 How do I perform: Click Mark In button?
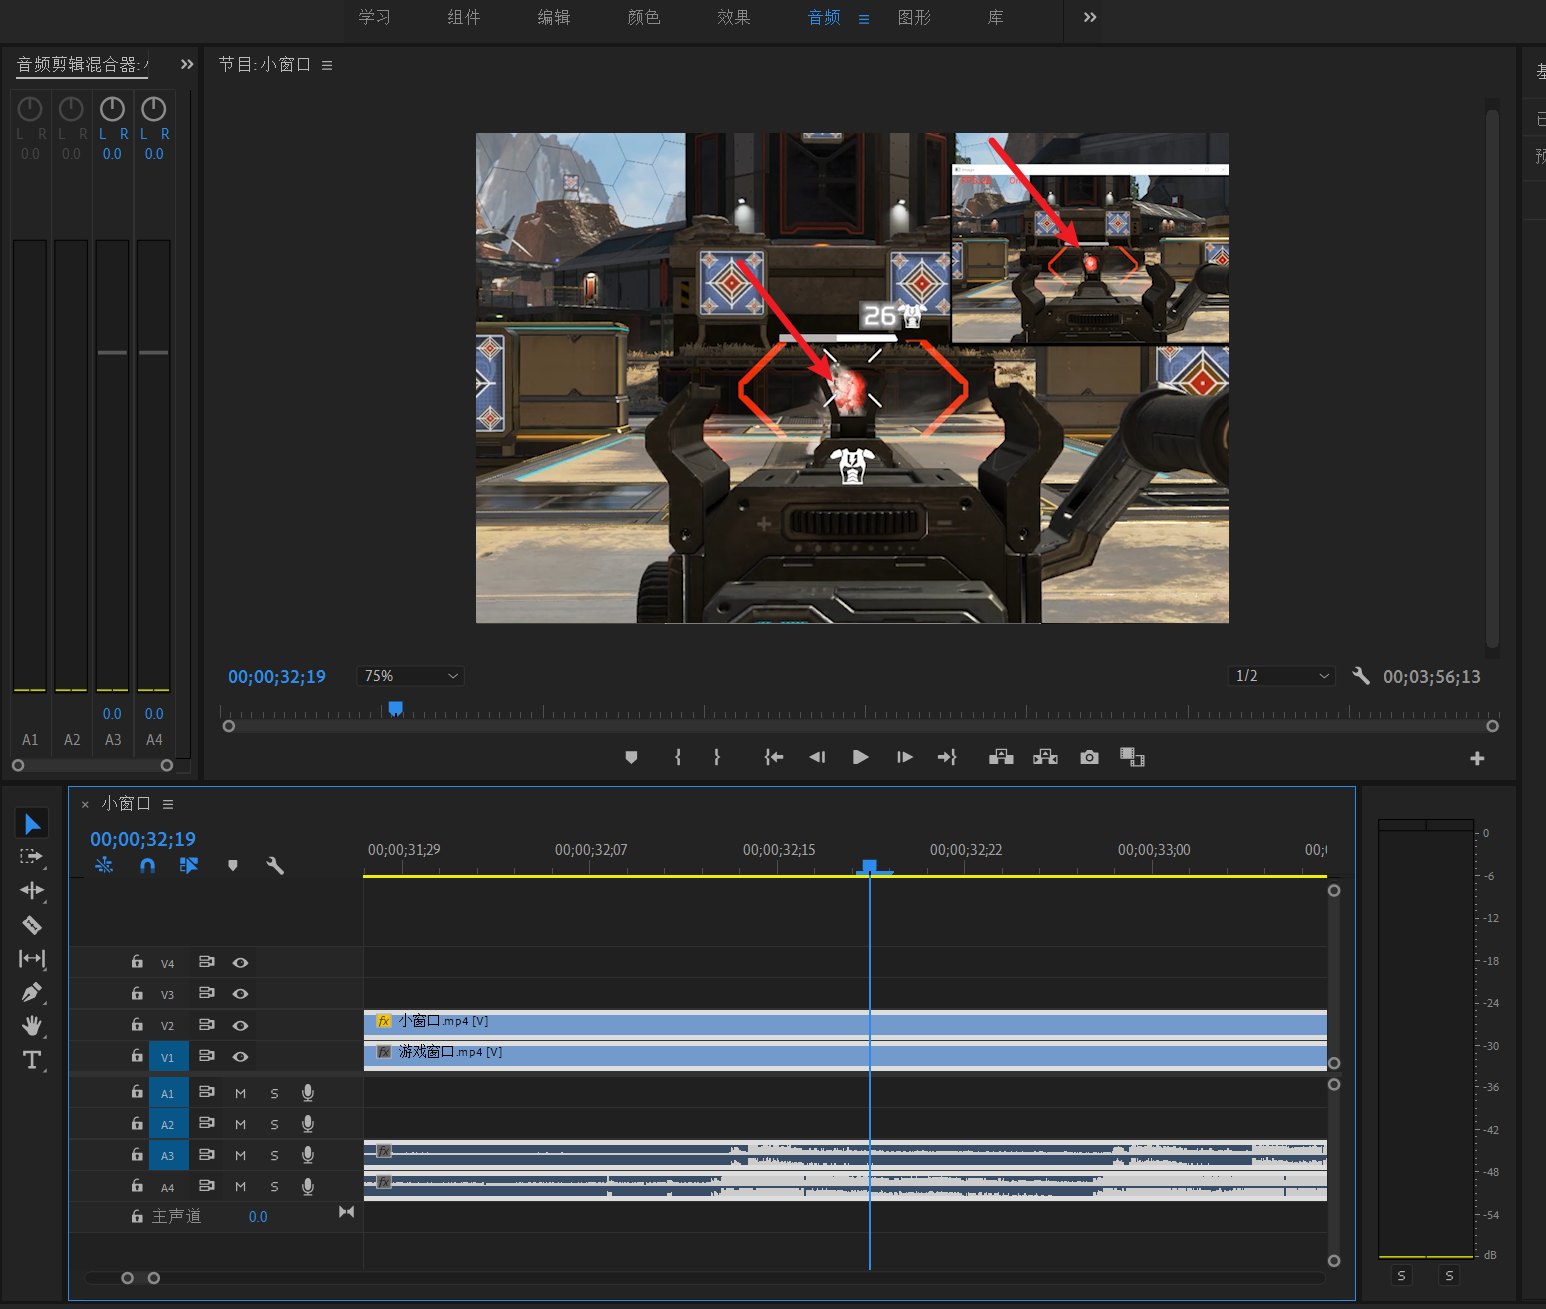coord(678,758)
